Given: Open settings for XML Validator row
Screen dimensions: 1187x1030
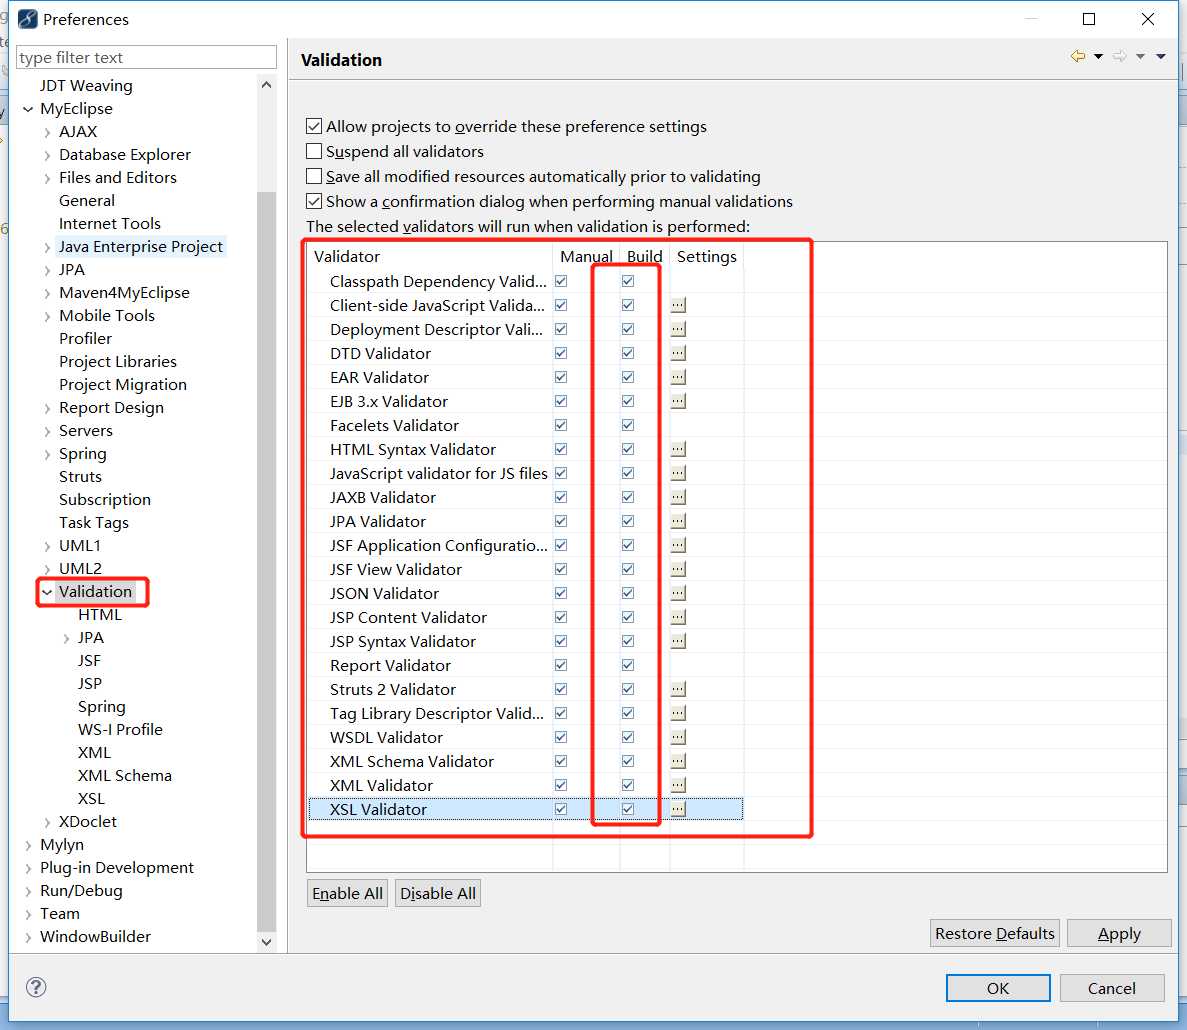Looking at the screenshot, I should 678,785.
